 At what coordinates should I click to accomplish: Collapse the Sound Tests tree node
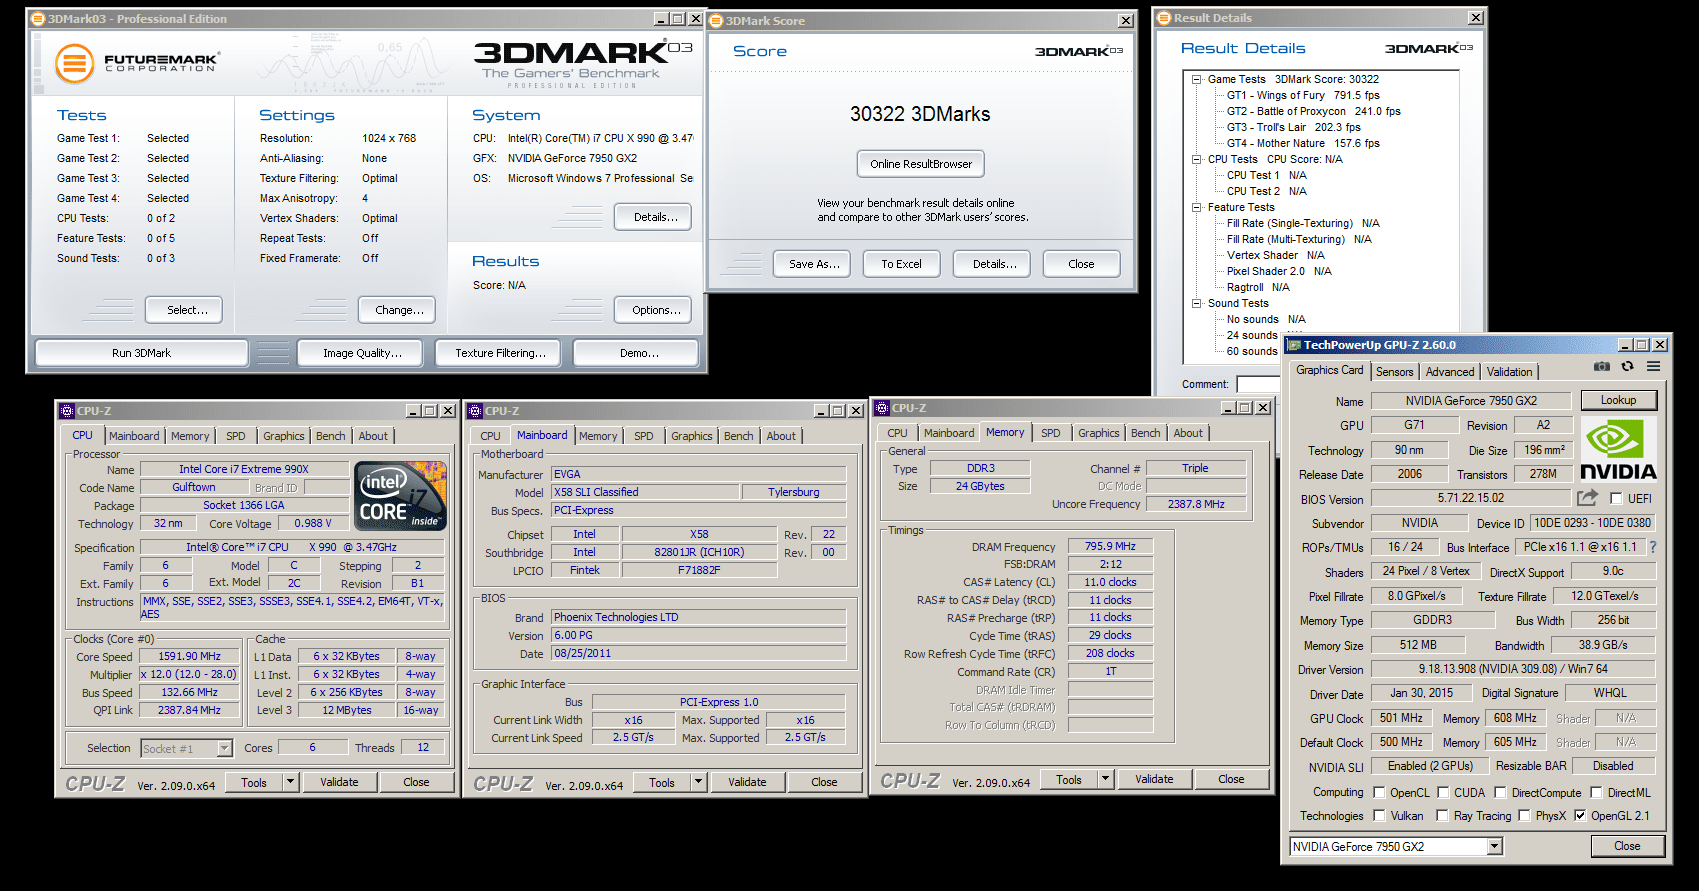pyautogui.click(x=1196, y=303)
